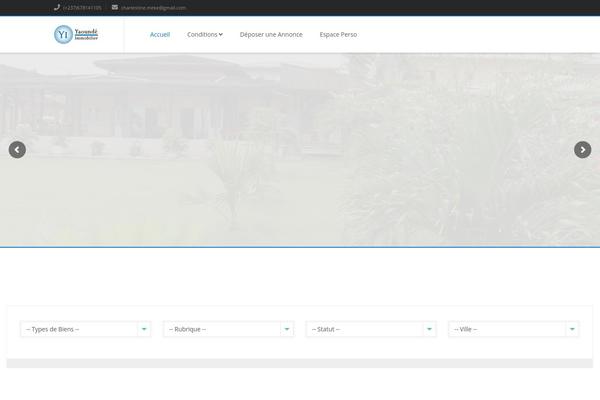Click the Yaoundé Immobilier logo

76,34
